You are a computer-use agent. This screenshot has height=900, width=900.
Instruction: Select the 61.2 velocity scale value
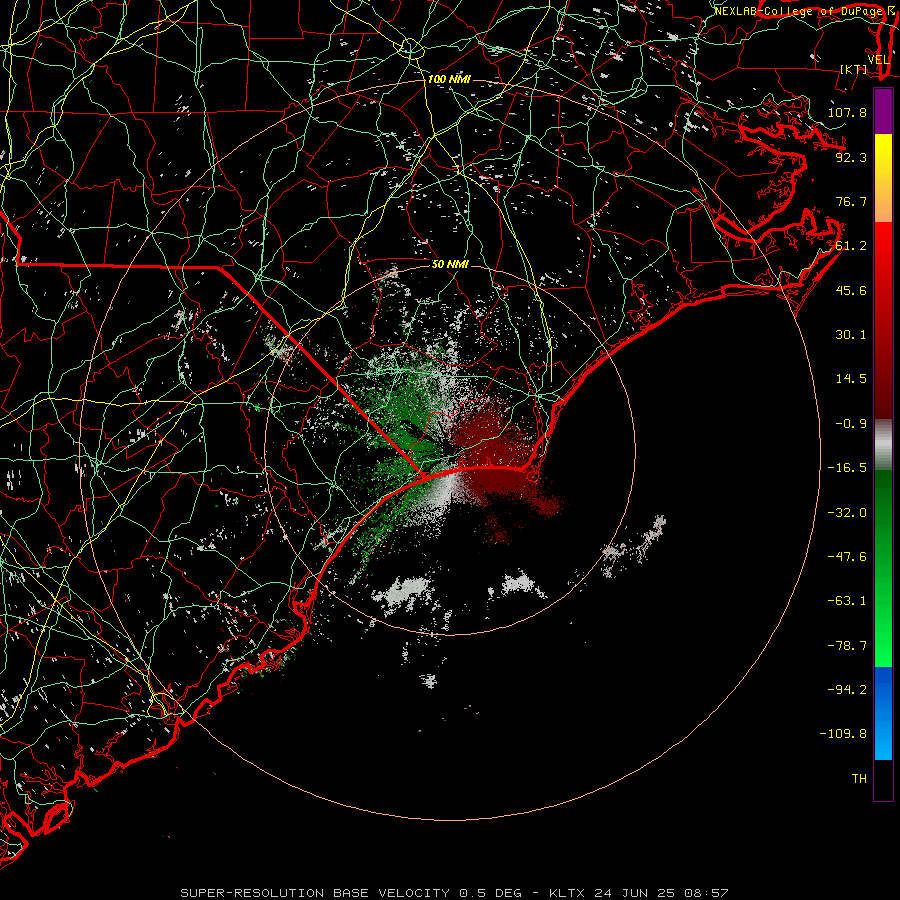pyautogui.click(x=851, y=246)
